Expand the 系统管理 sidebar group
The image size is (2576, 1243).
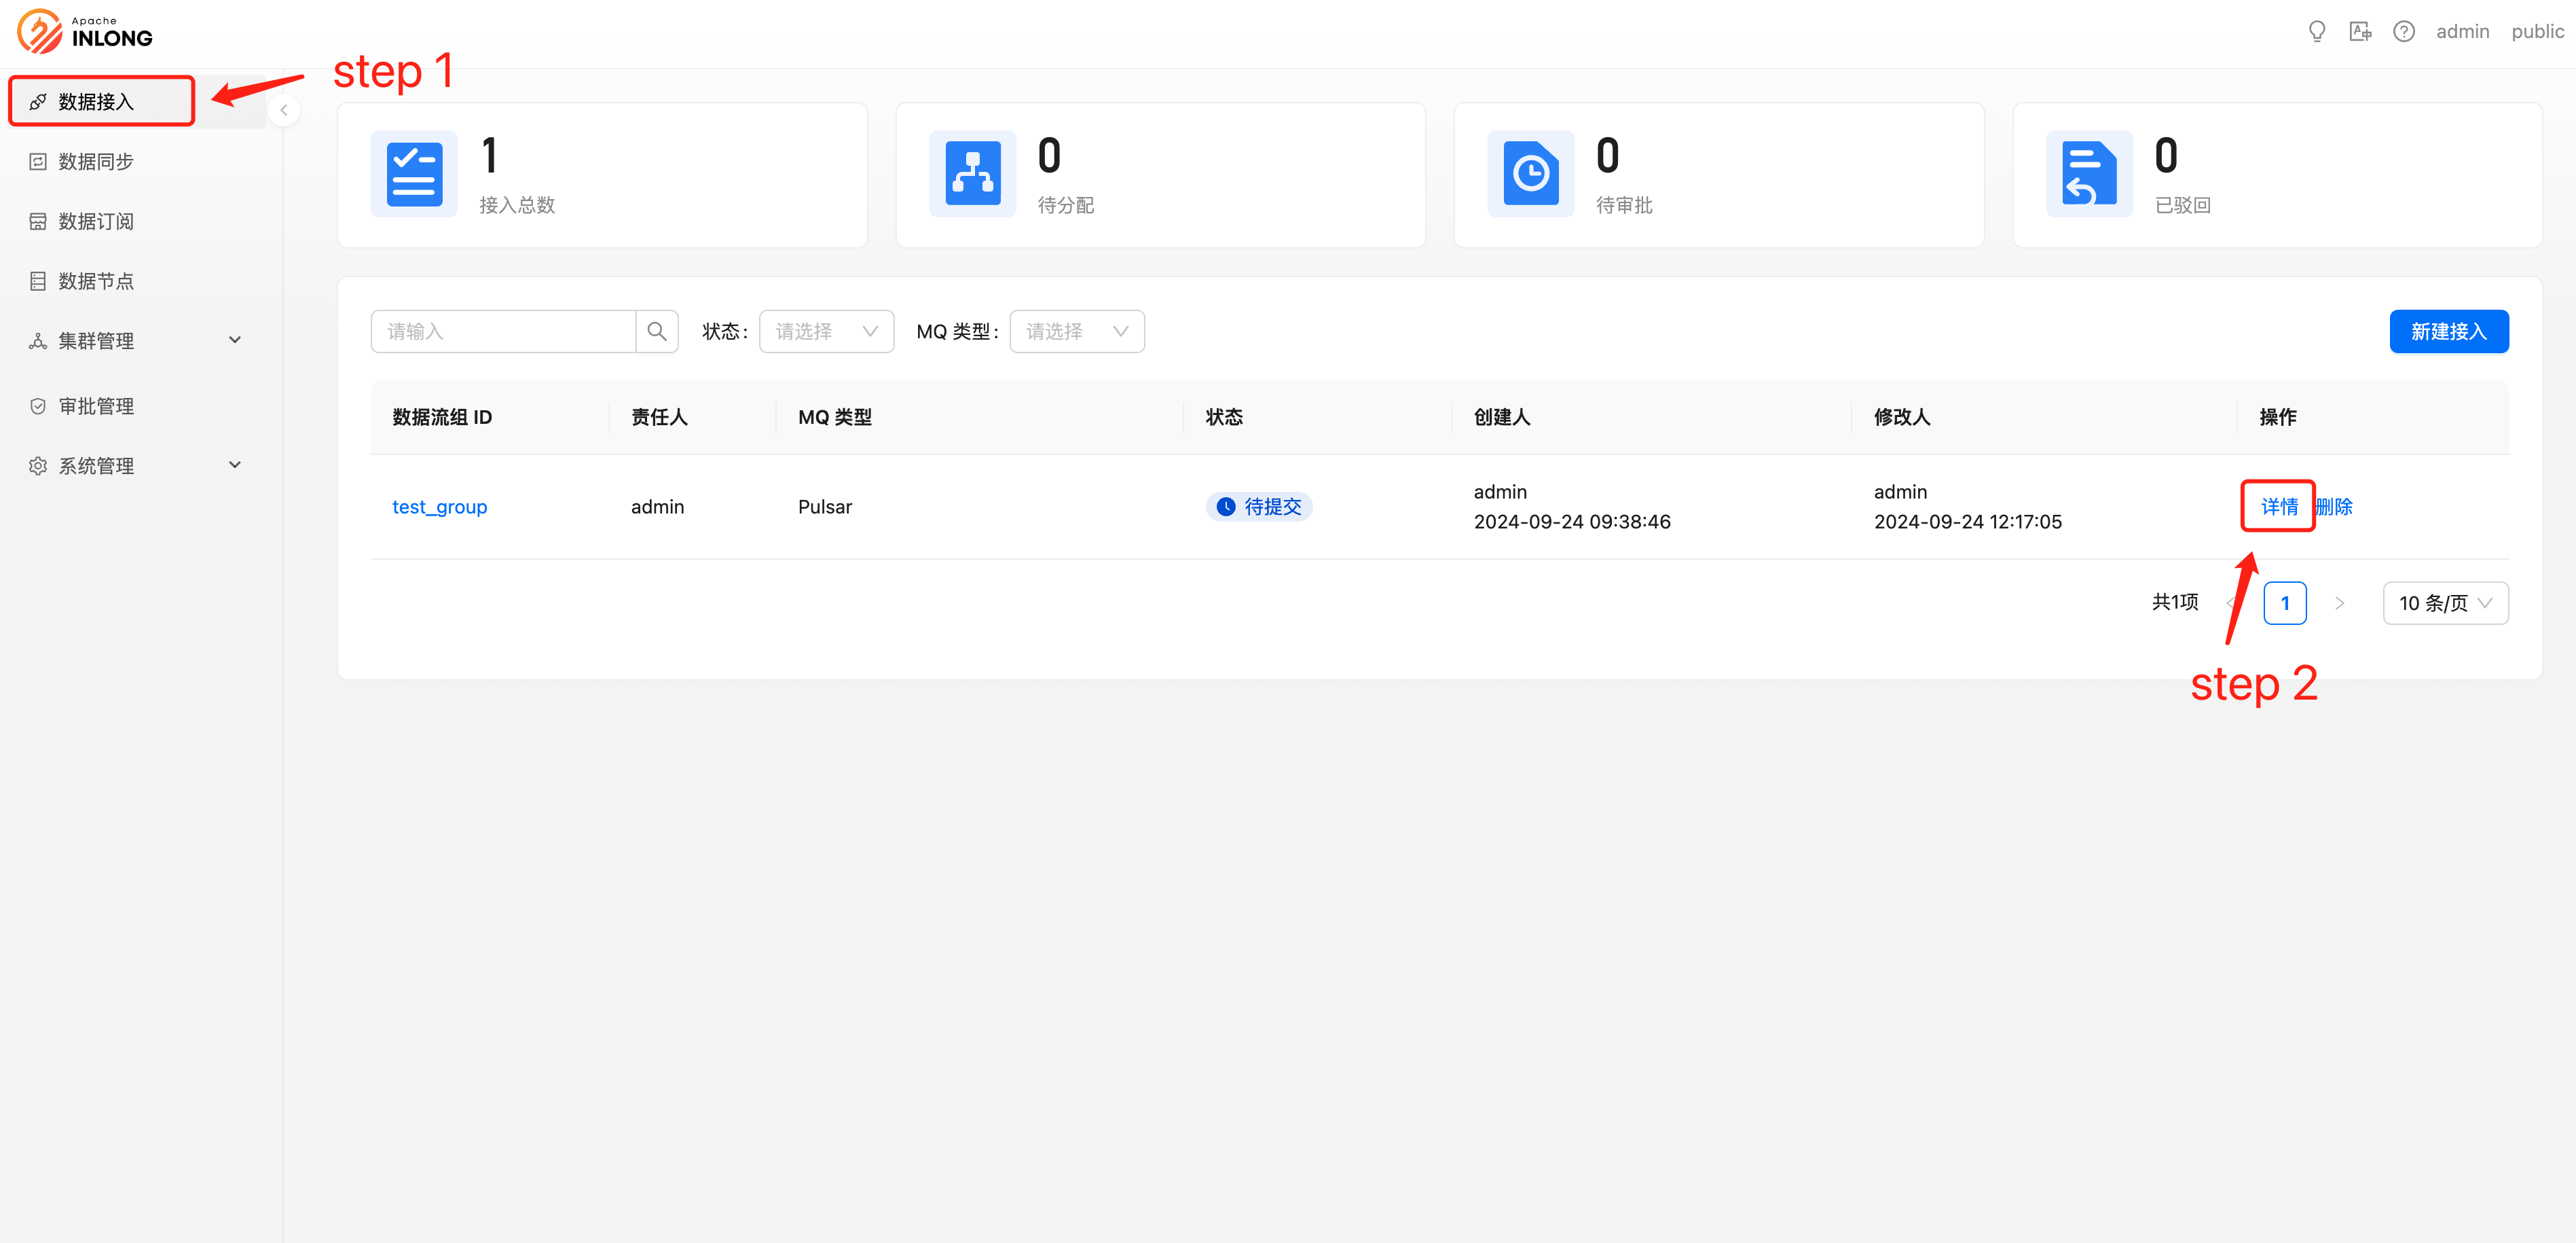pyautogui.click(x=135, y=465)
